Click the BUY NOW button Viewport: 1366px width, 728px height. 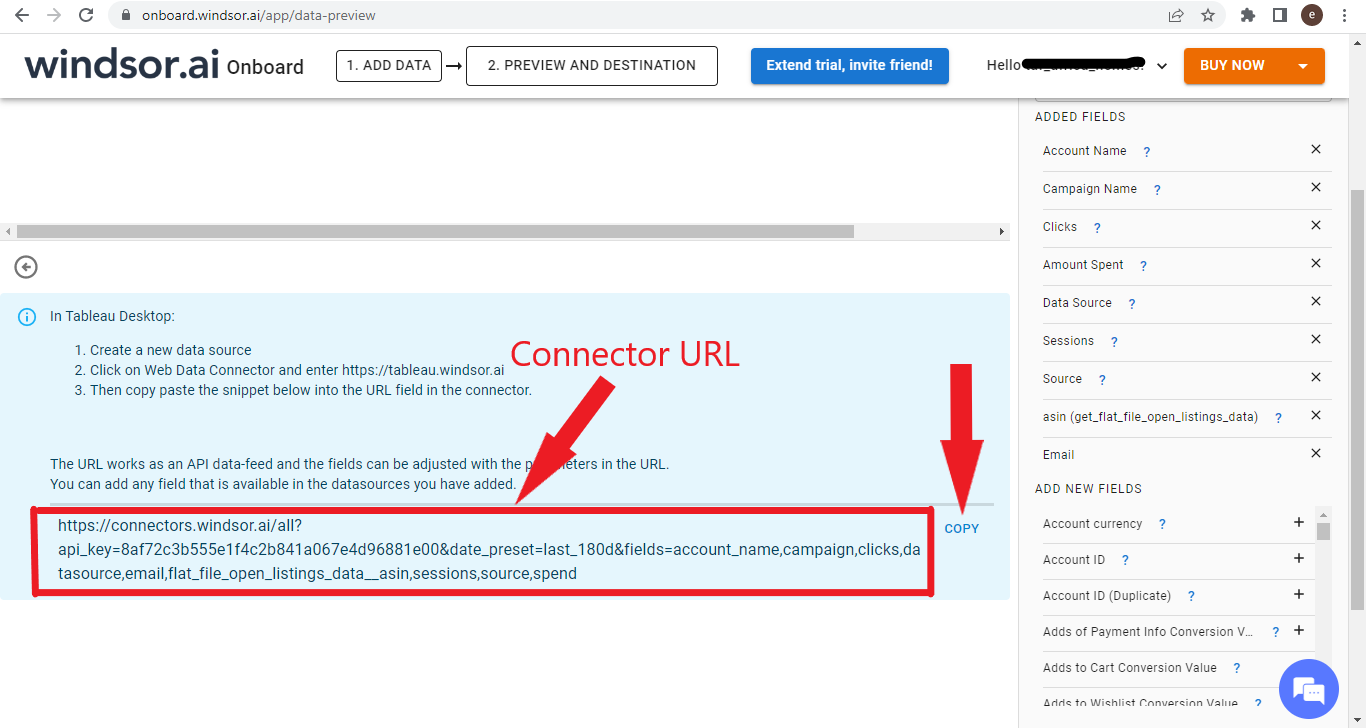[1232, 65]
